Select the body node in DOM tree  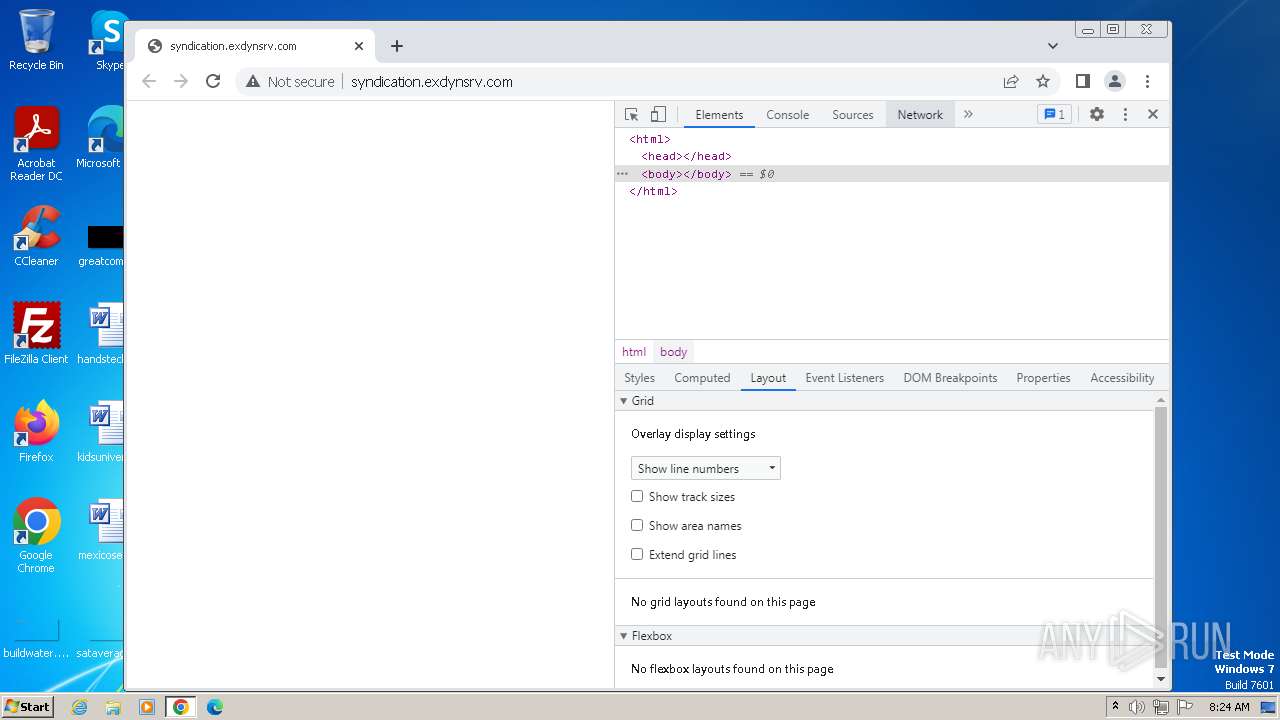(x=686, y=174)
